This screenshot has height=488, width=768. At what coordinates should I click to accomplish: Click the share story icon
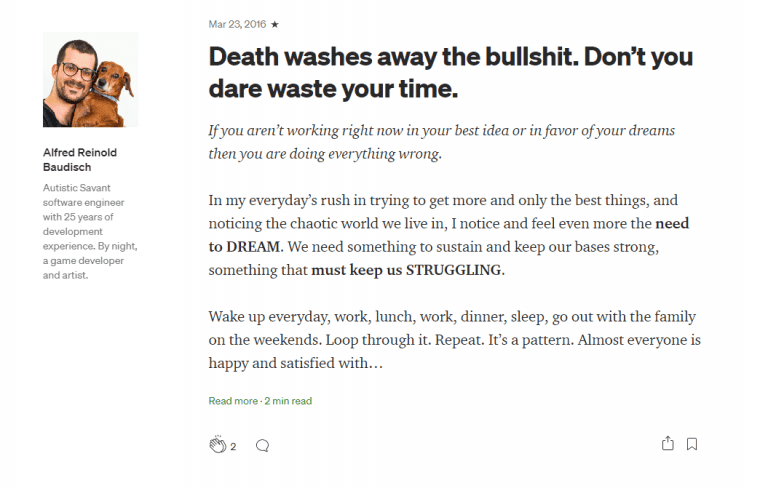[667, 444]
